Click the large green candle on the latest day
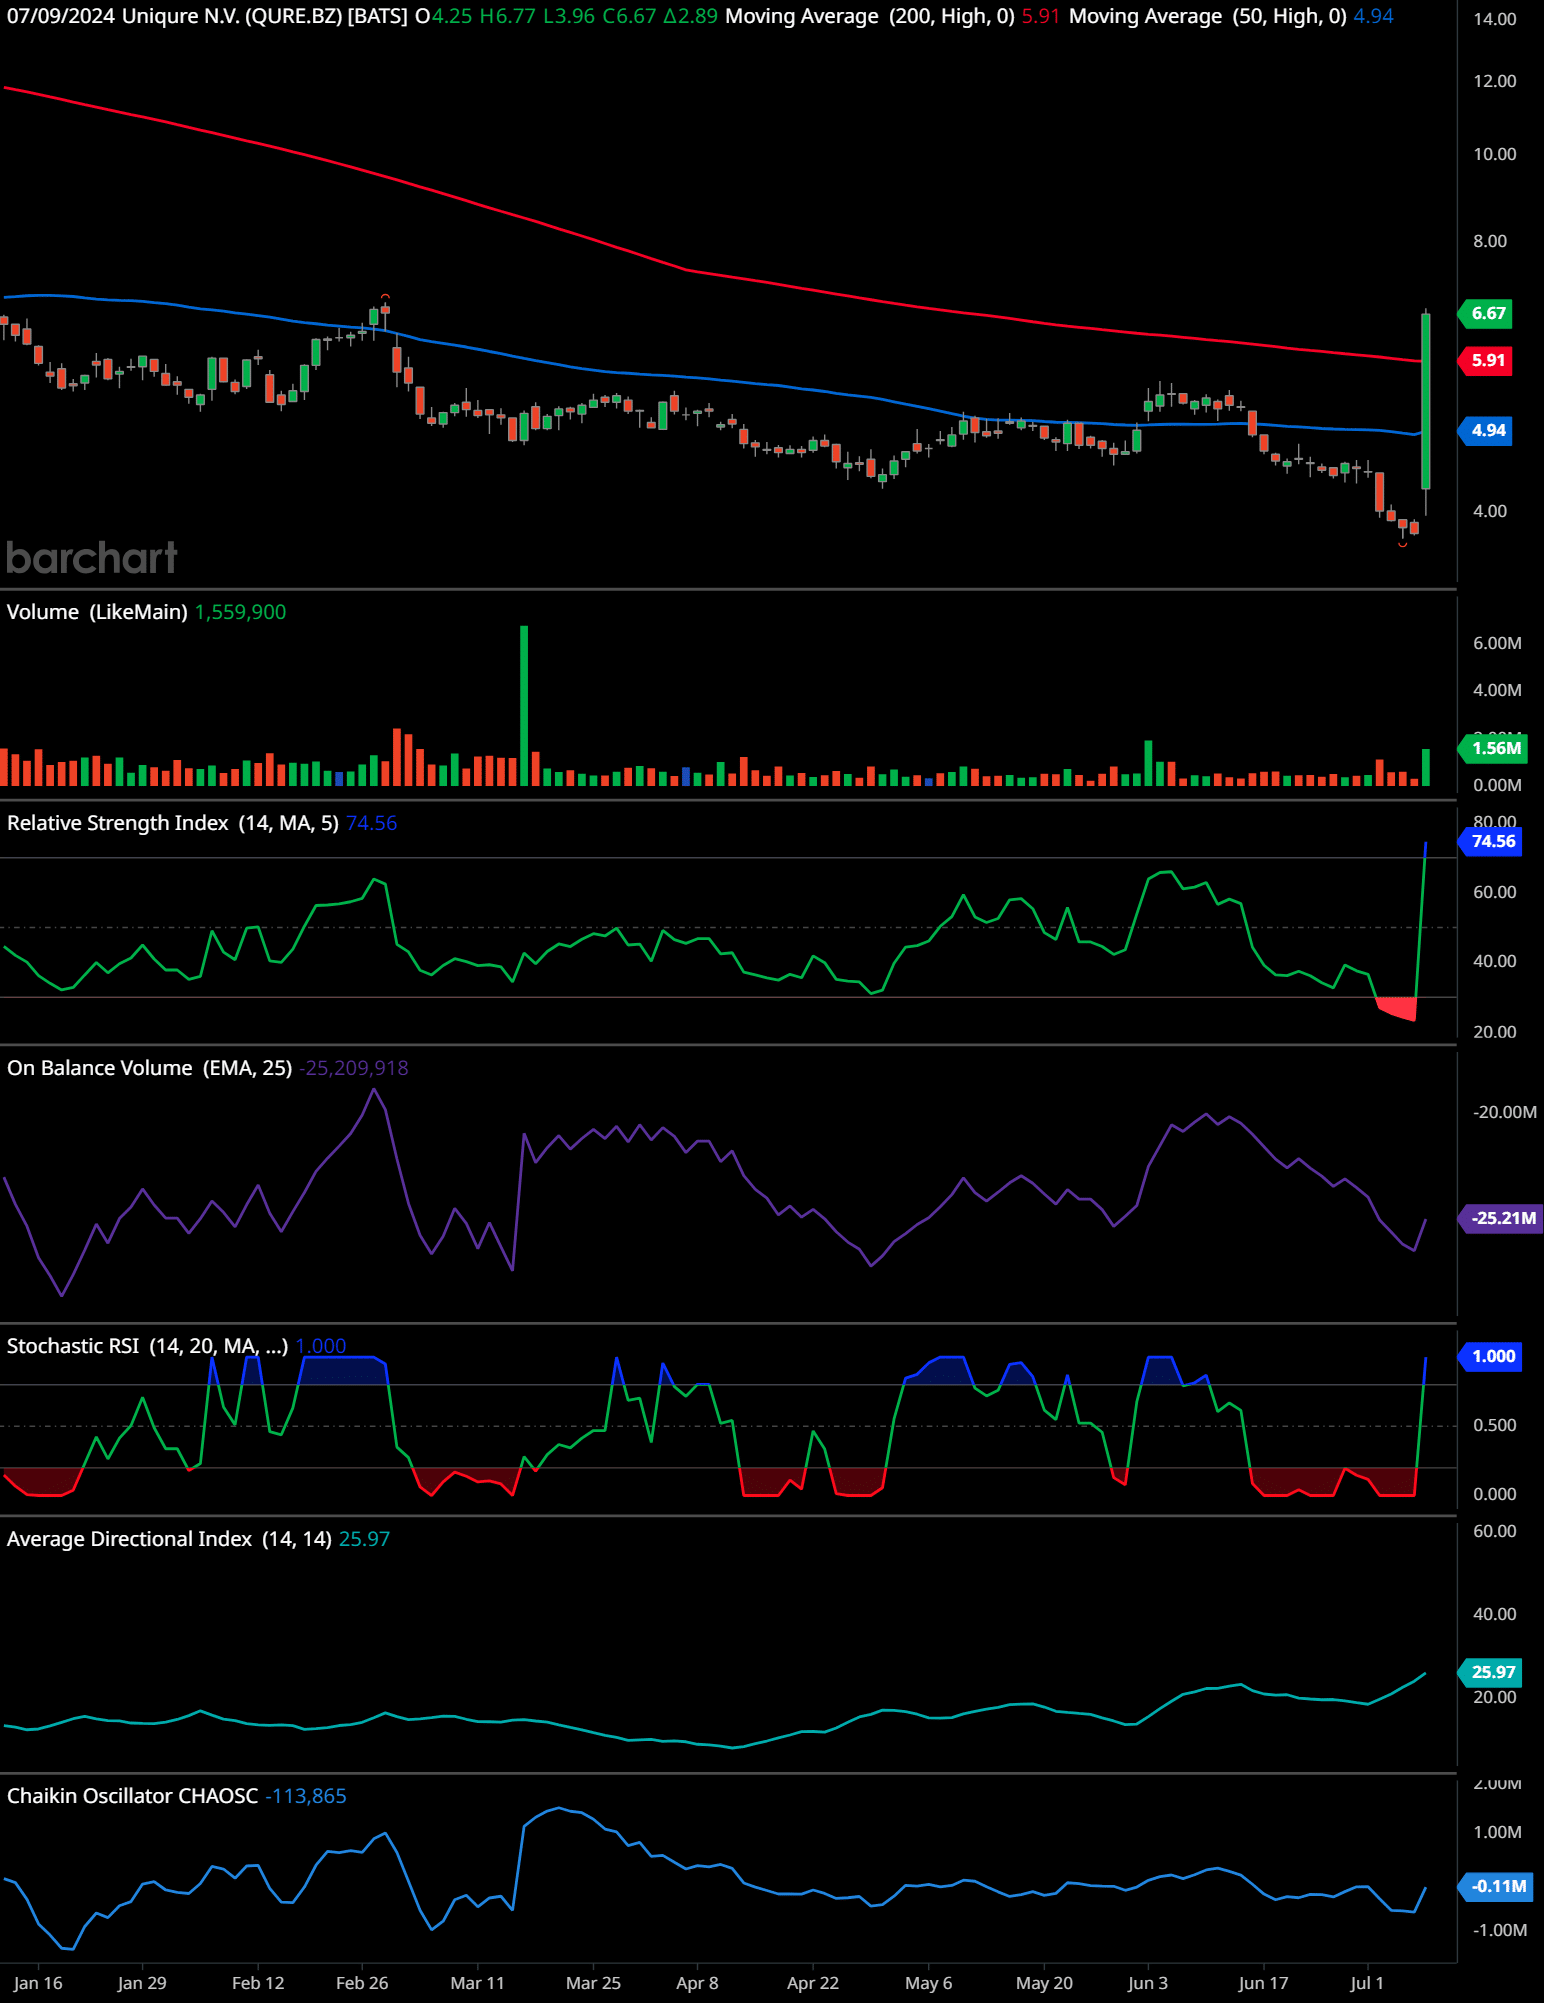This screenshot has width=1544, height=2003. [x=1426, y=400]
